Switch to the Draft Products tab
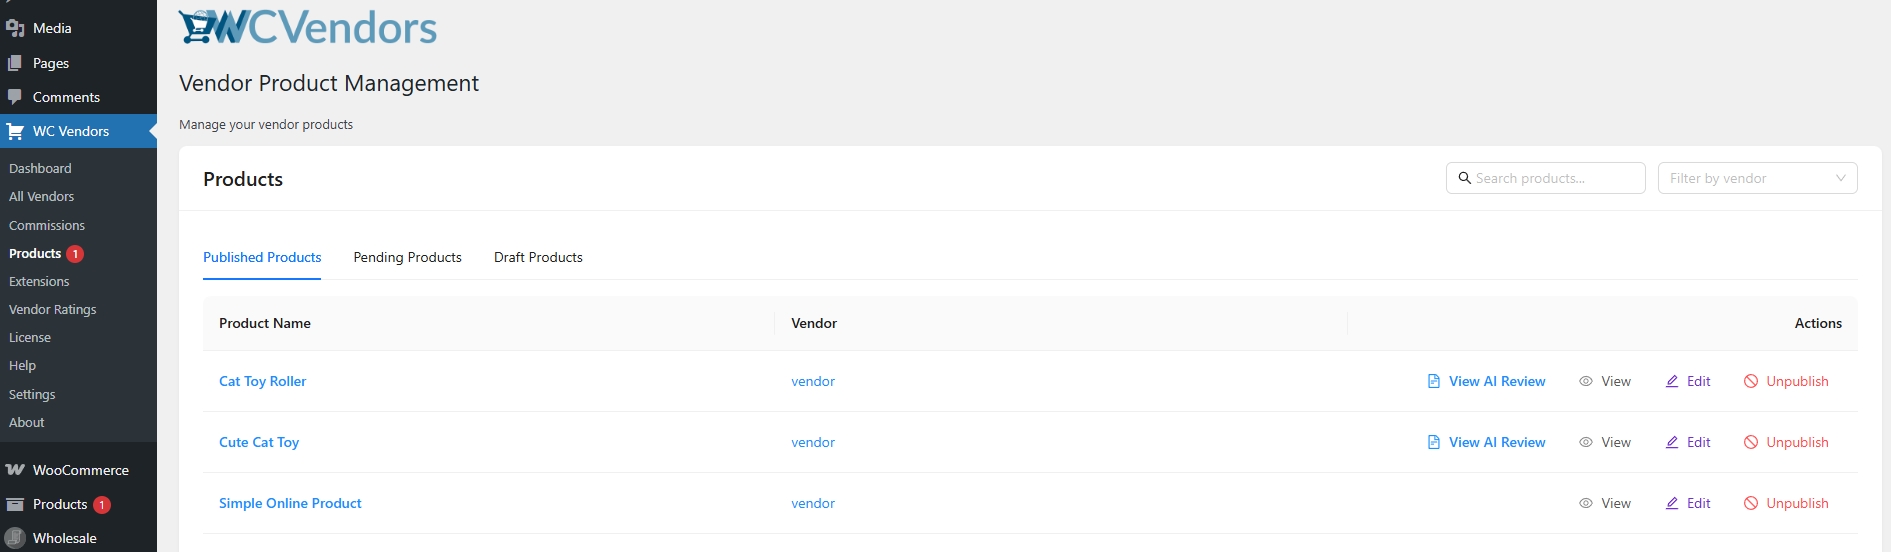The width and height of the screenshot is (1891, 552). pyautogui.click(x=538, y=257)
